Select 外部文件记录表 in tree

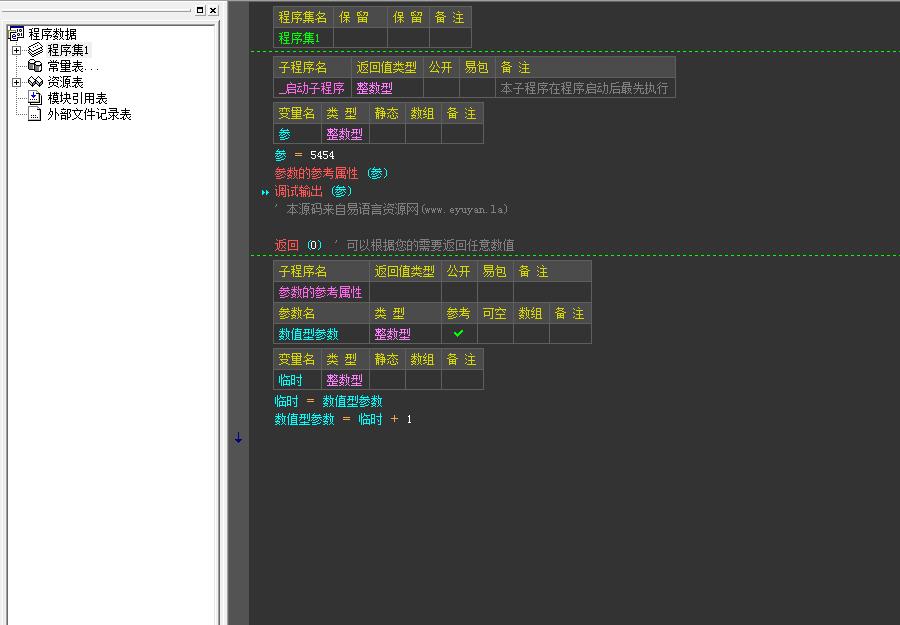pos(89,114)
